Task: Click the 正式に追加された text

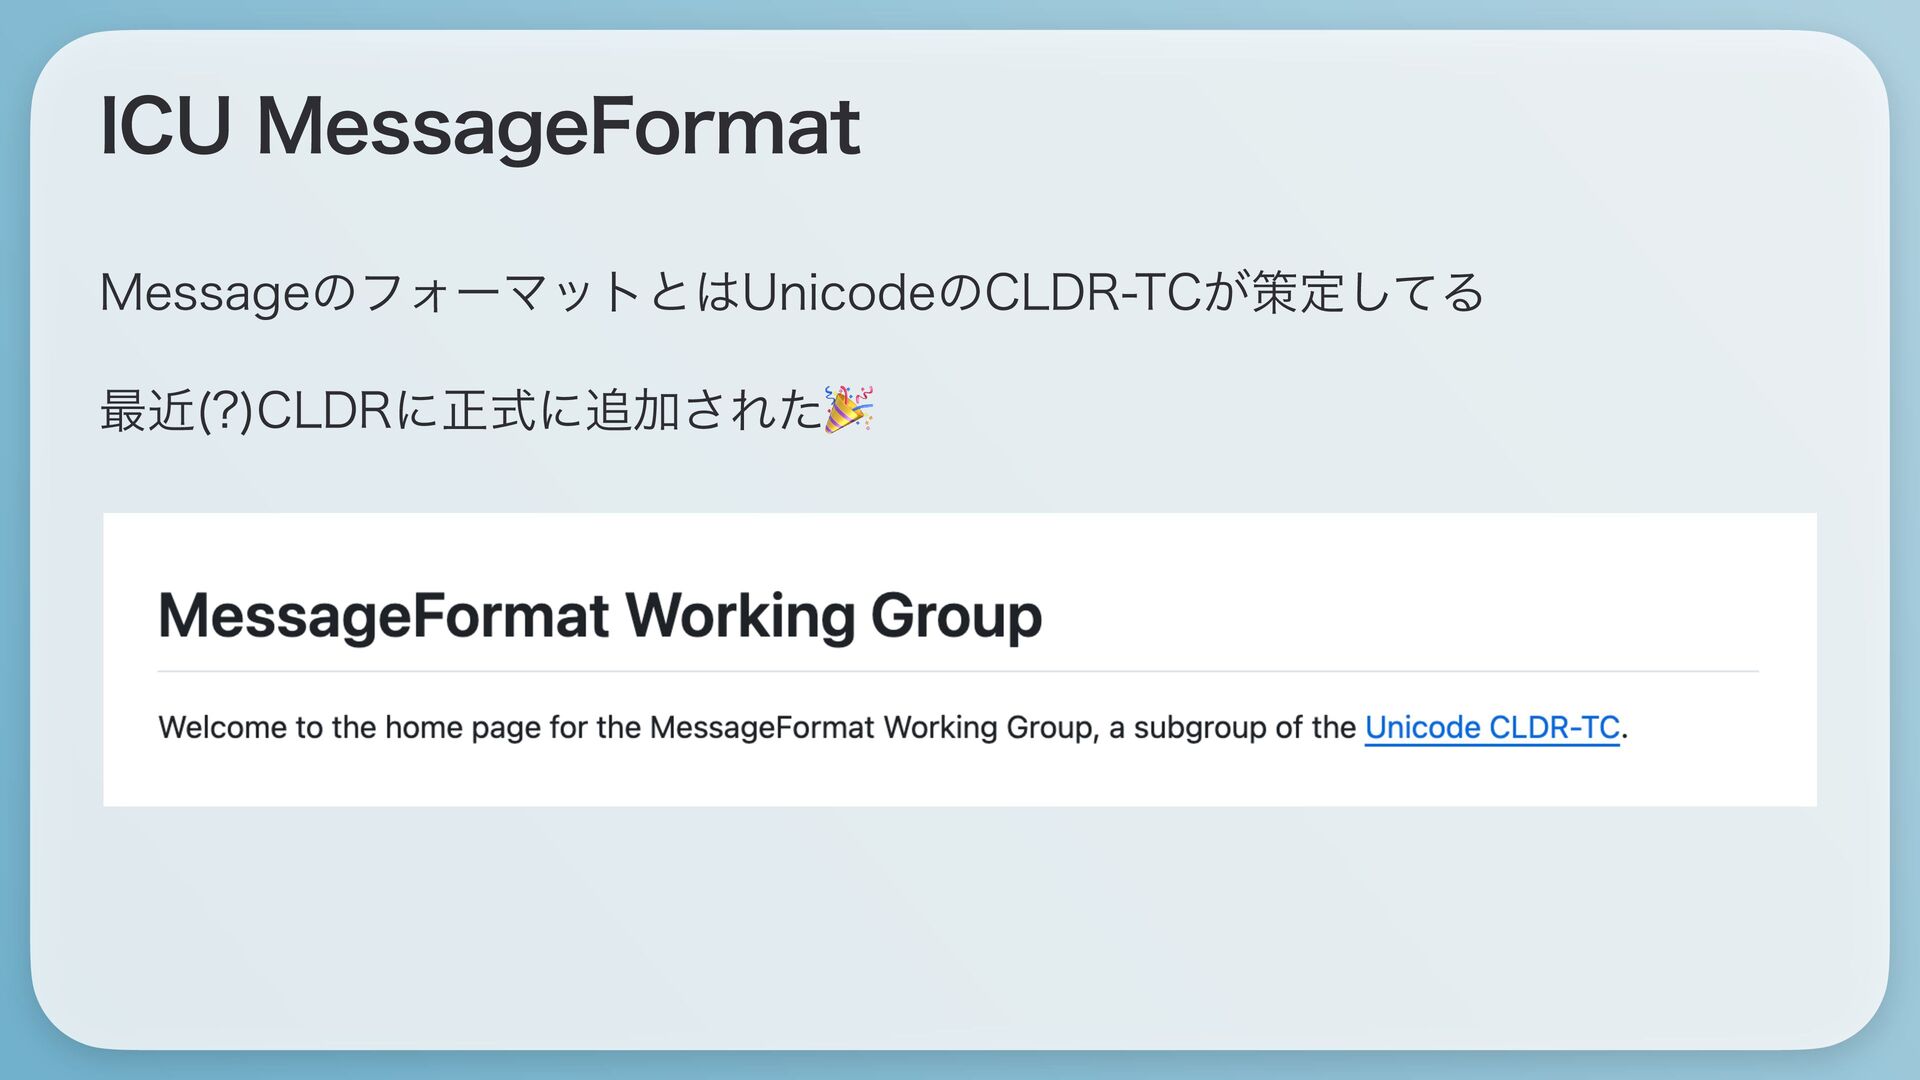Action: (632, 411)
